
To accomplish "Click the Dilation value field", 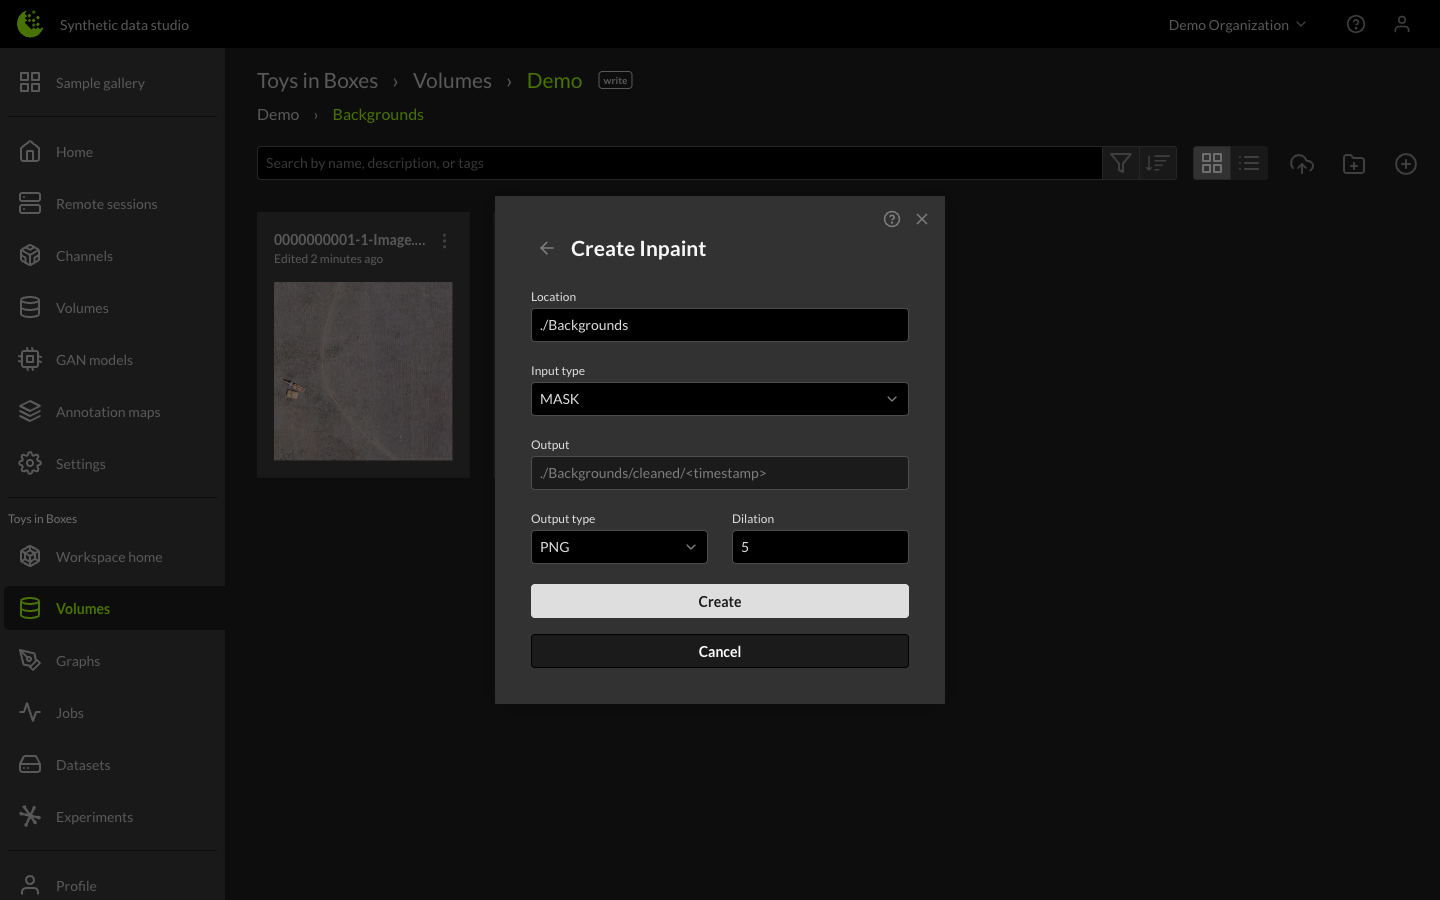I will (x=819, y=547).
